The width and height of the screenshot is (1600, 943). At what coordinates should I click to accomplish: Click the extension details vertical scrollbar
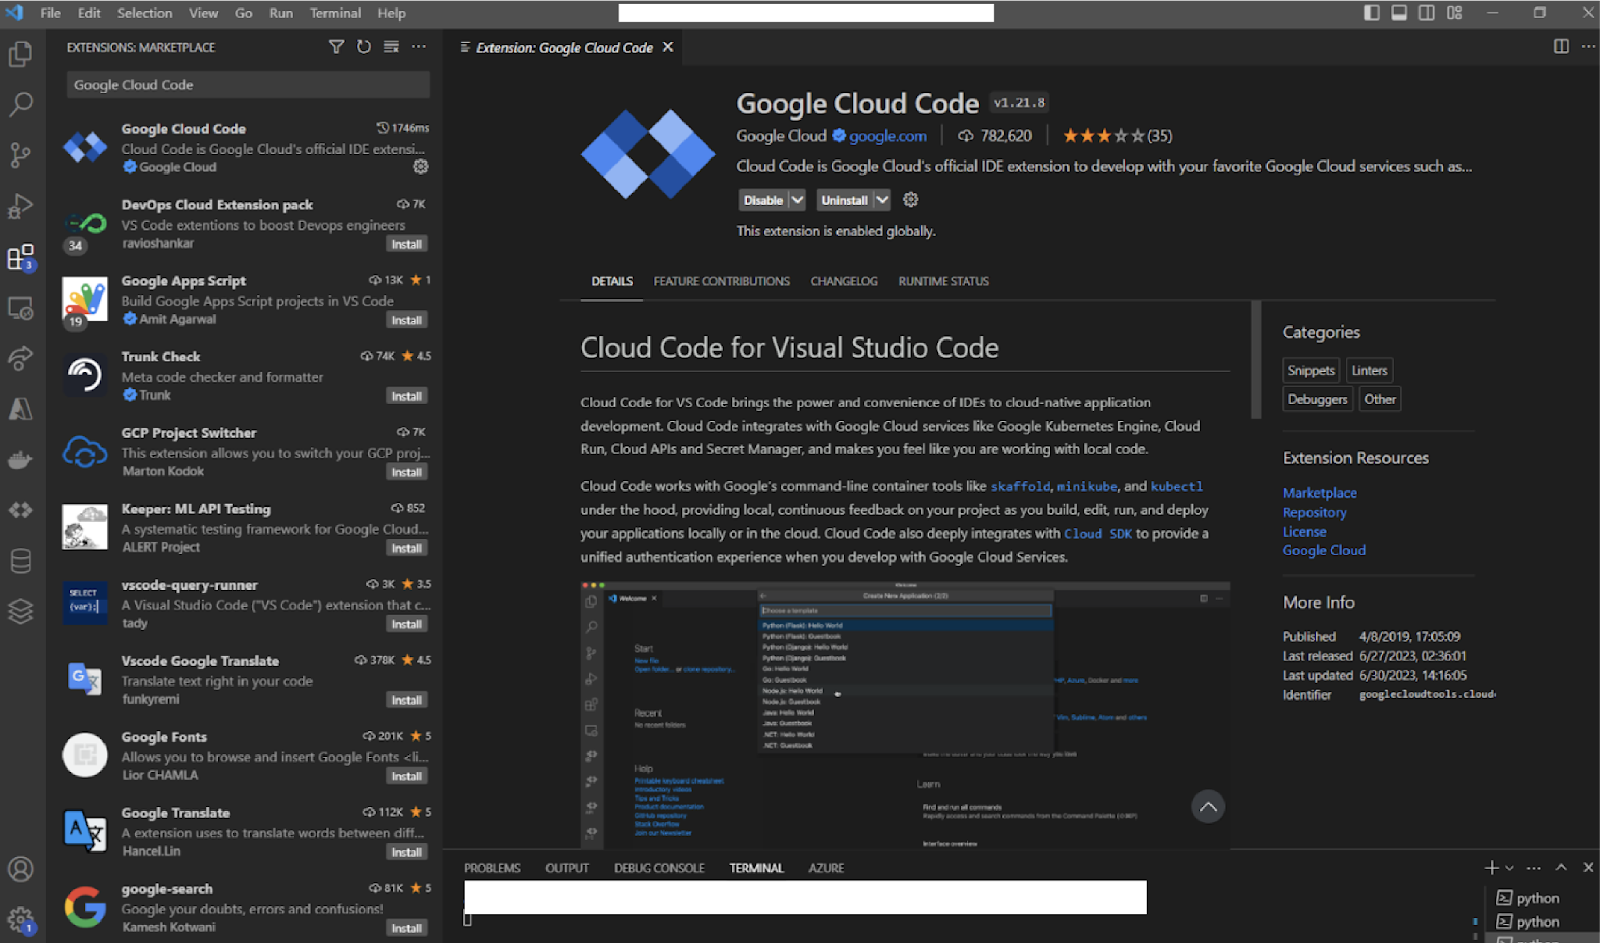pos(1256,360)
